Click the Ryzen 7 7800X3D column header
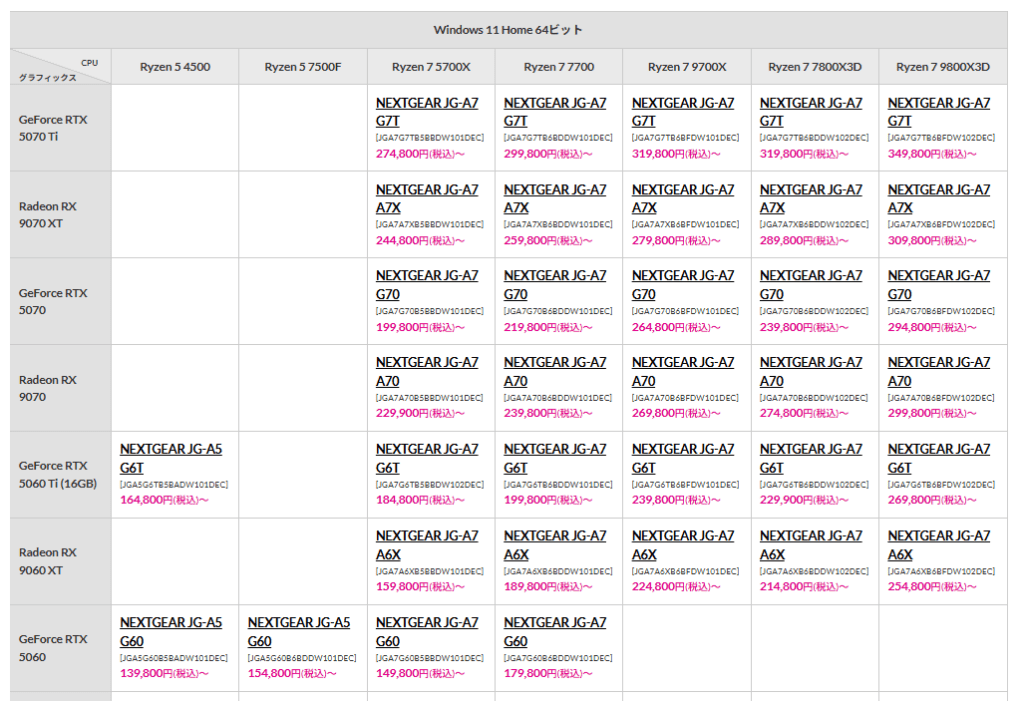 tap(814, 67)
